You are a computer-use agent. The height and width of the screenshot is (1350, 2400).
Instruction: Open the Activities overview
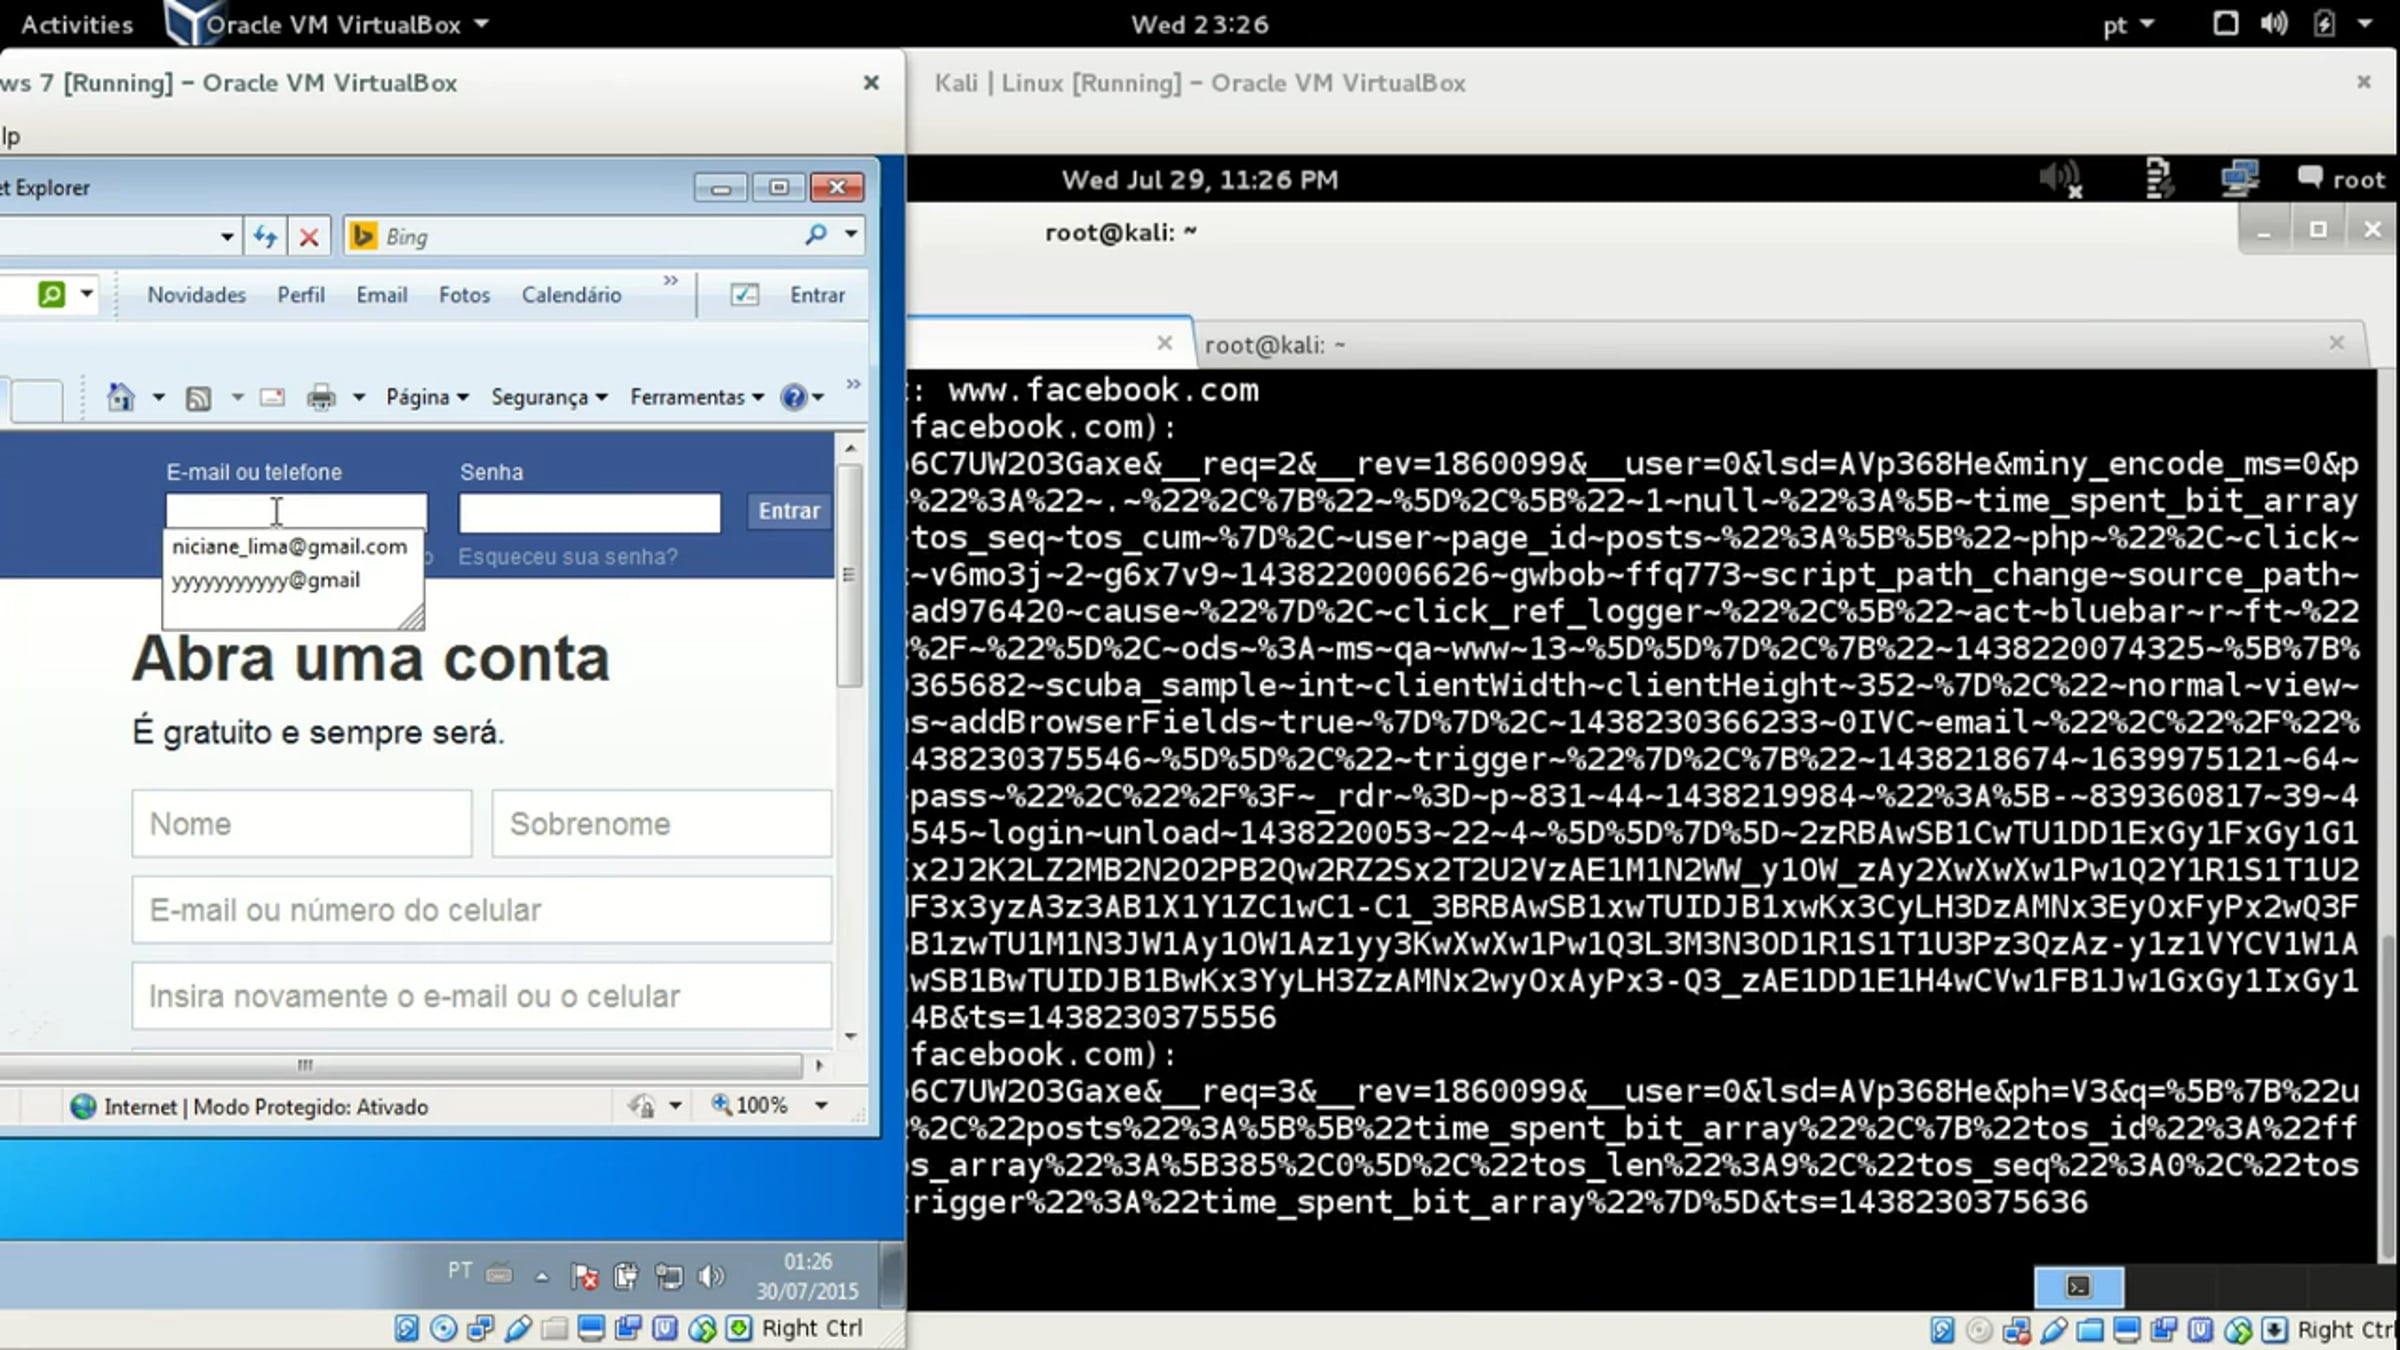click(77, 24)
